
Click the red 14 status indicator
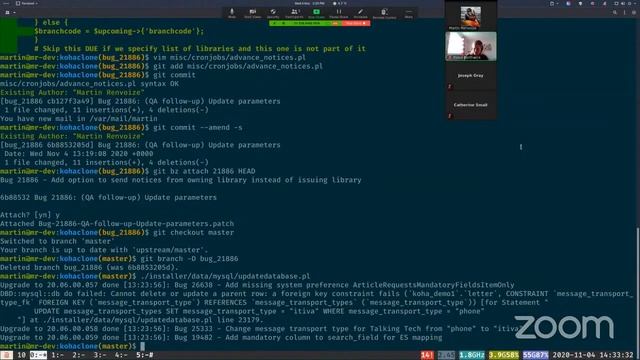tap(427, 355)
